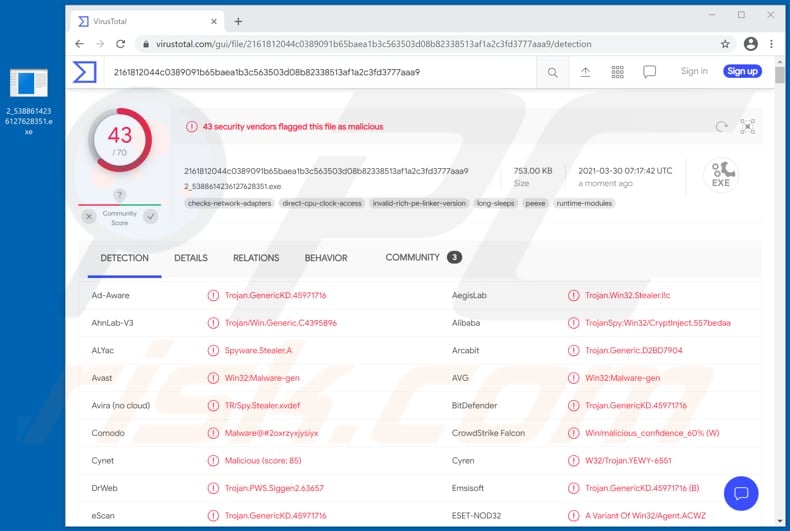Click the invalid-rich-pe-linker-version tag
Screen dimensions: 790x531
point(419,204)
